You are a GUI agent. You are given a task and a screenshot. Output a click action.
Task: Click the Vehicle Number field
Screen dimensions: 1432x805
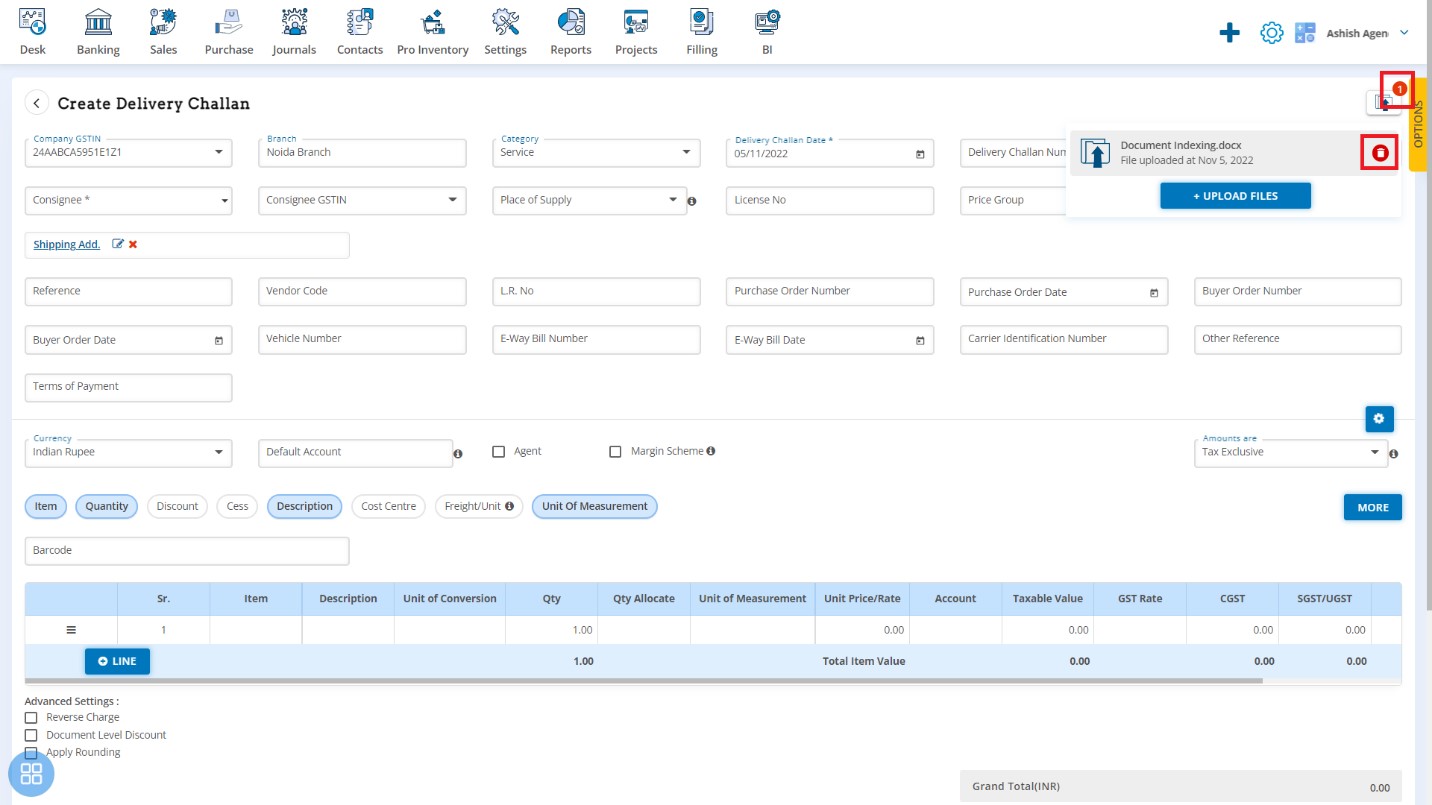click(x=362, y=339)
